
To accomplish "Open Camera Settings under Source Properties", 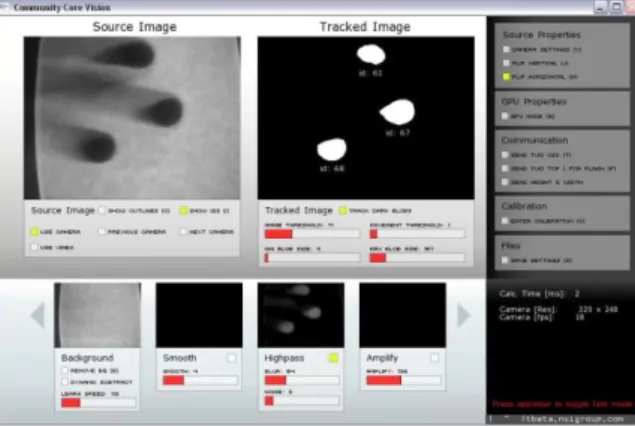I will (x=506, y=49).
